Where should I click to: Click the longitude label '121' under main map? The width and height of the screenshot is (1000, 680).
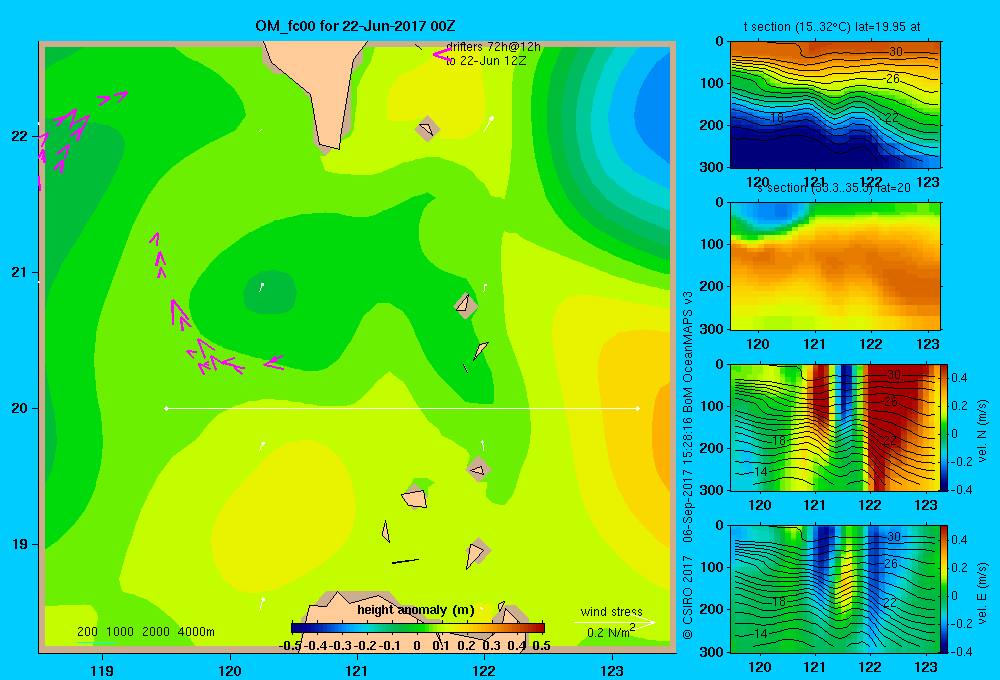(x=357, y=670)
